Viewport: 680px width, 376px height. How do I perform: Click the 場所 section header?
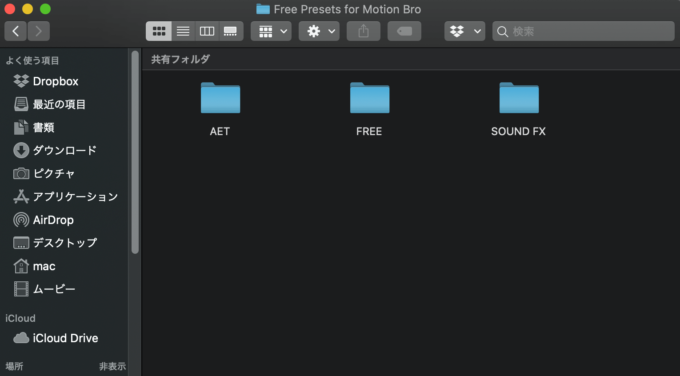tap(14, 366)
